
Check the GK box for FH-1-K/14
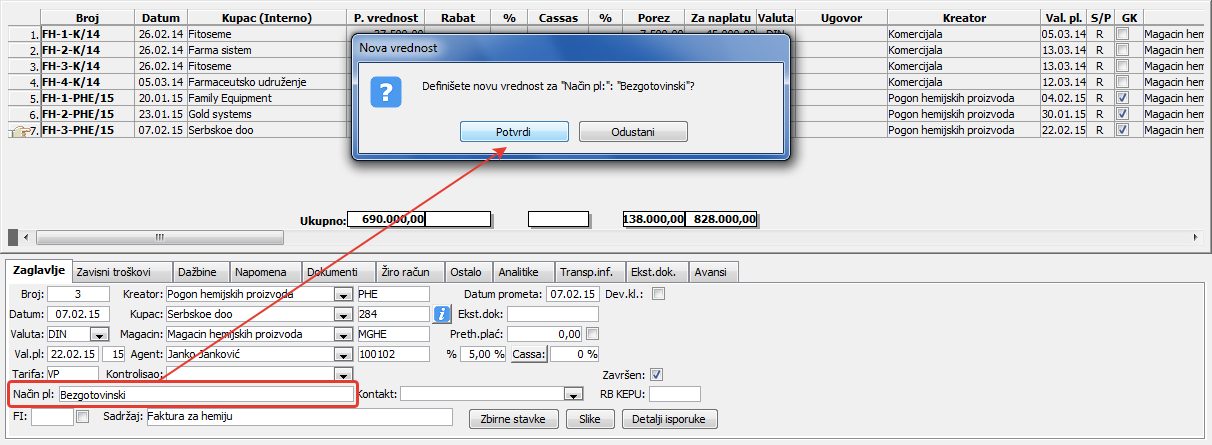(1122, 34)
